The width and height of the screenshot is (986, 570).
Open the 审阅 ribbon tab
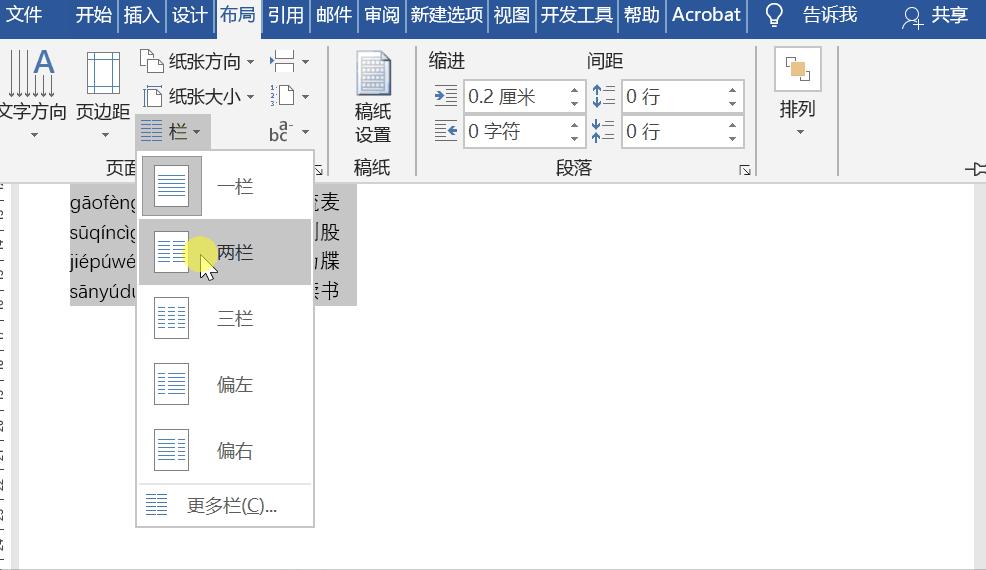382,14
